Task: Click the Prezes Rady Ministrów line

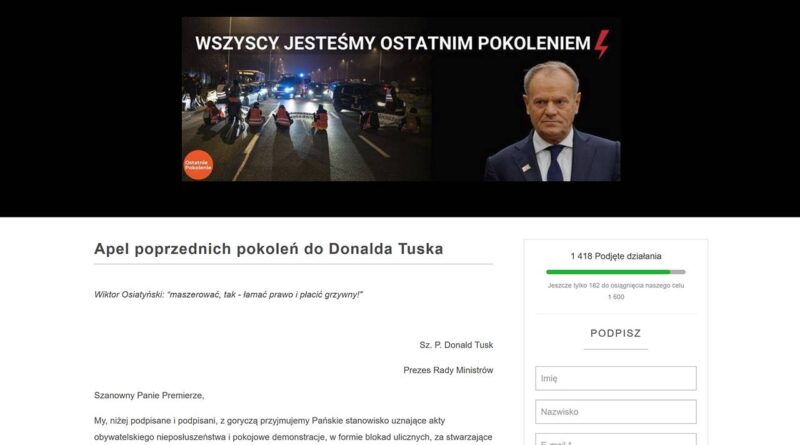Action: pos(448,370)
